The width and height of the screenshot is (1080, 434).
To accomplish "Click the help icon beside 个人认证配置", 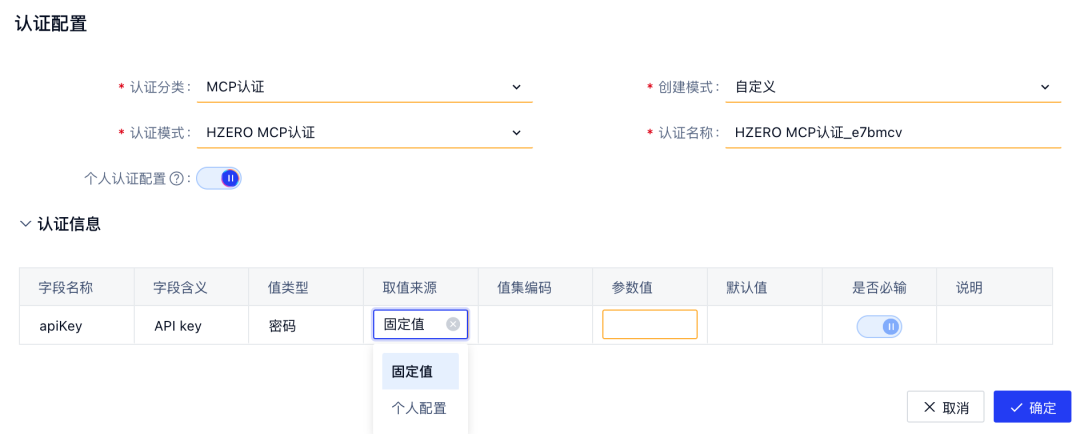I will point(177,179).
